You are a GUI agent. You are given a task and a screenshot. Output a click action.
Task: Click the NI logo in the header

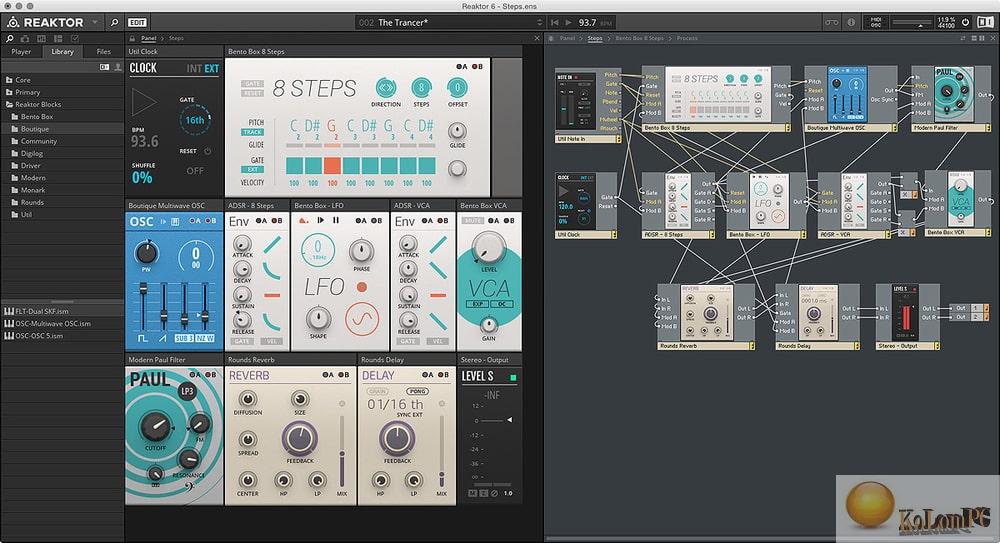tap(985, 22)
